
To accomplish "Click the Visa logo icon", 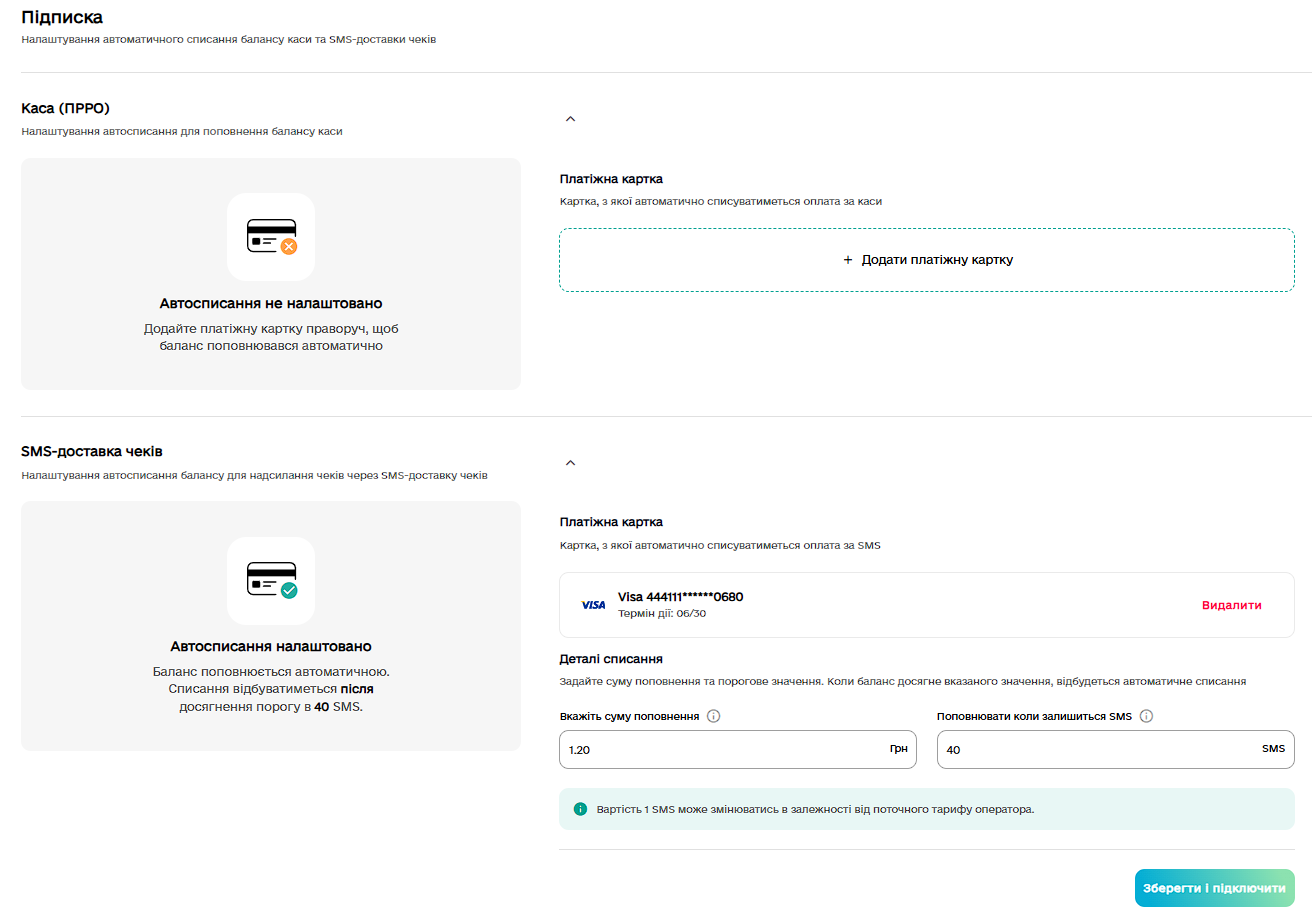I will point(593,605).
